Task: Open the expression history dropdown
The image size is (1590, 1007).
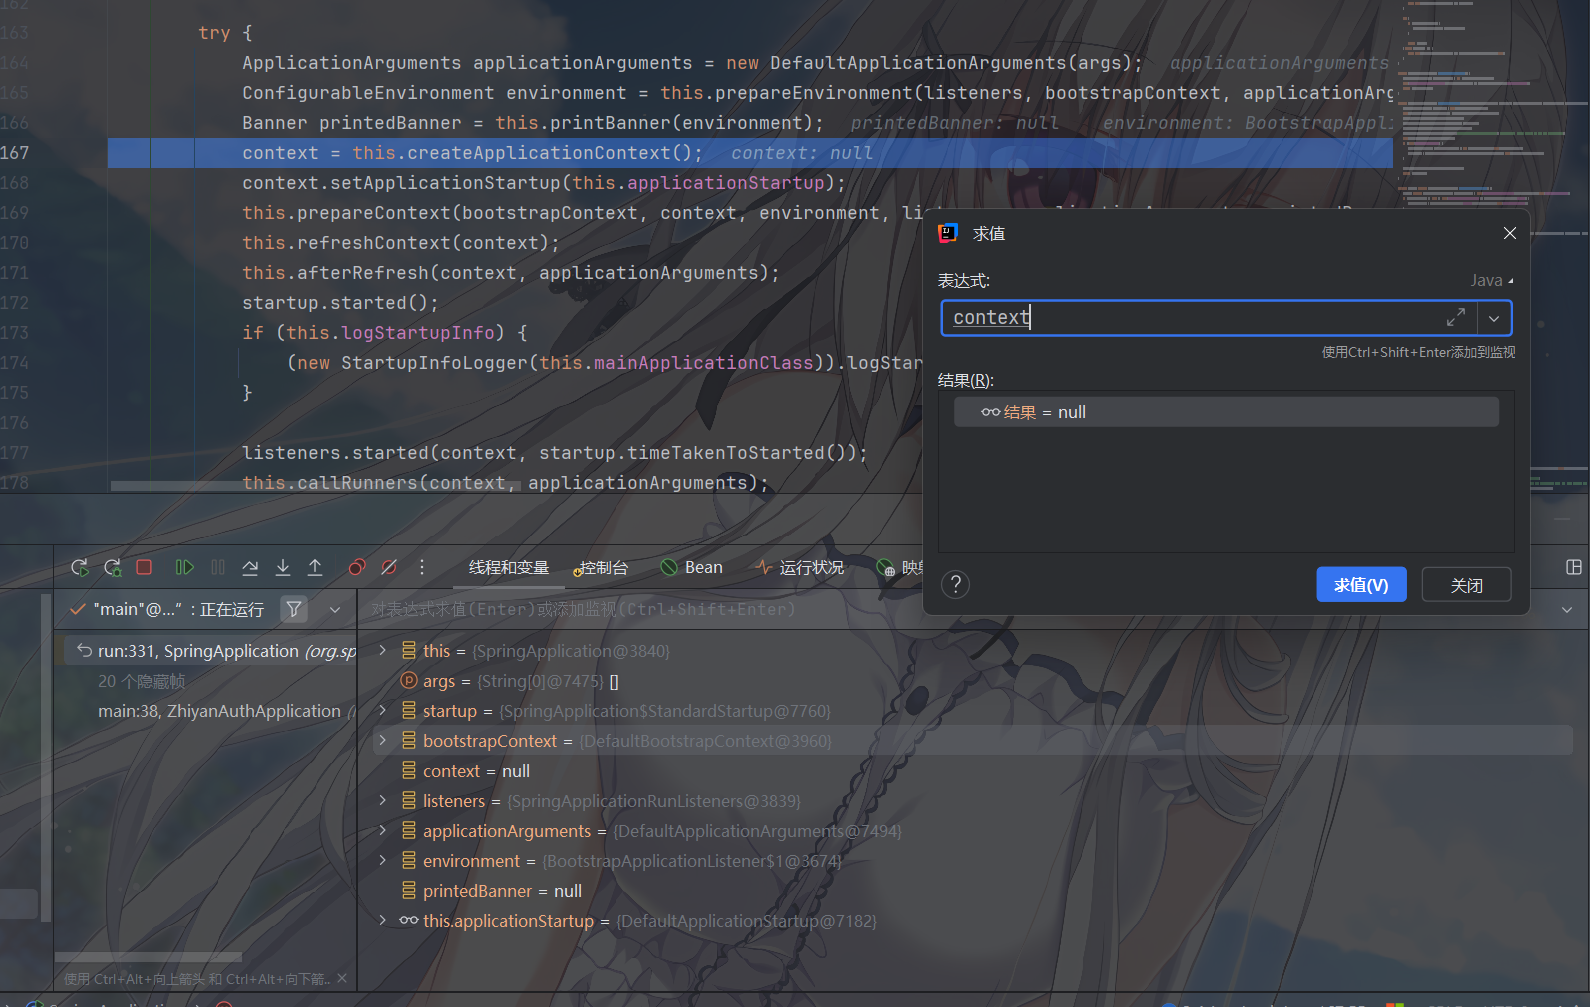Action: pos(1493,319)
